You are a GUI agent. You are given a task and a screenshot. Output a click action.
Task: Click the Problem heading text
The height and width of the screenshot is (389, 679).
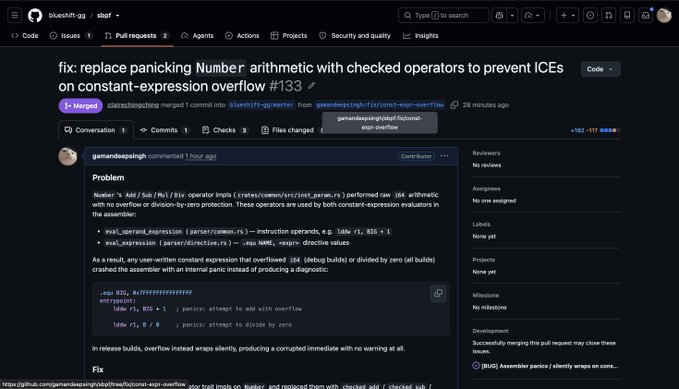tap(108, 178)
